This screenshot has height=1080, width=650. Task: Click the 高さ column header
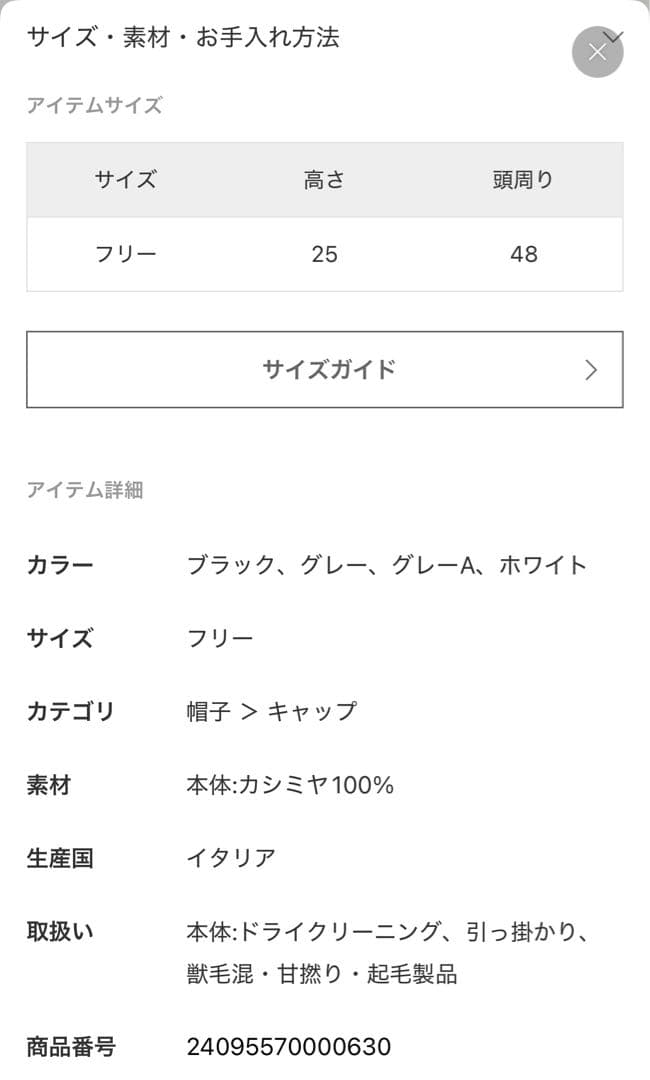[x=322, y=180]
